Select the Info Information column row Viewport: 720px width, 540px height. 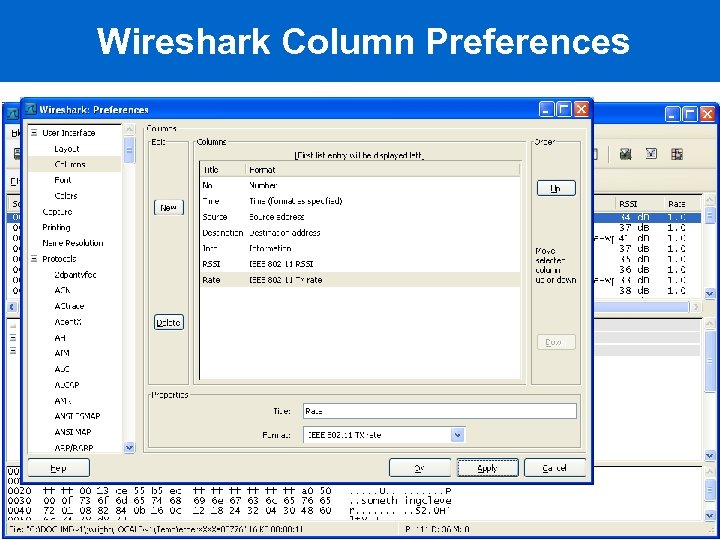pos(360,248)
